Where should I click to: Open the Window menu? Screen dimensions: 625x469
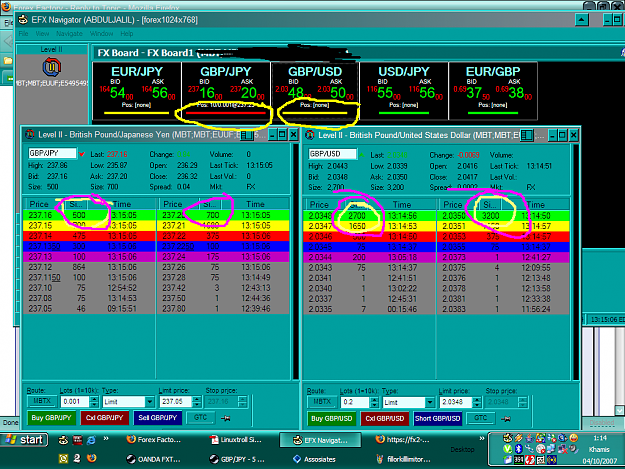[101, 34]
